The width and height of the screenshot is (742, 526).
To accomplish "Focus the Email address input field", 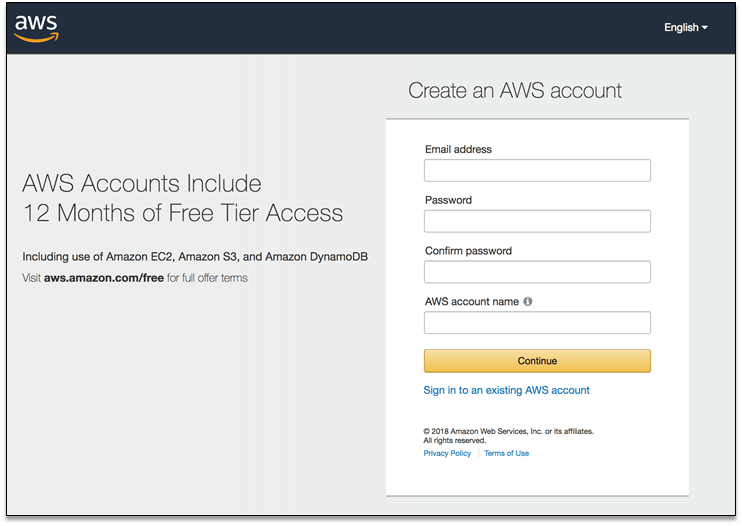I will (x=537, y=171).
